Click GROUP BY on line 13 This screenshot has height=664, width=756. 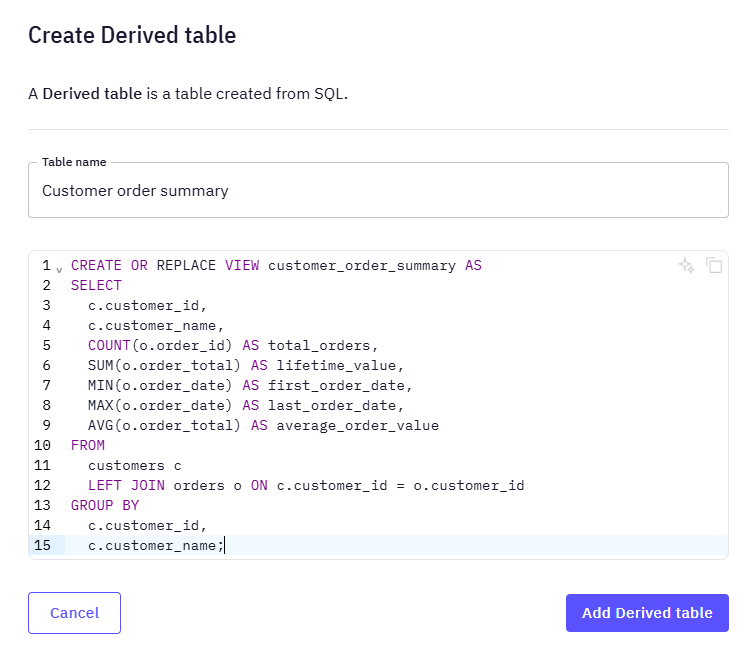[x=105, y=505]
